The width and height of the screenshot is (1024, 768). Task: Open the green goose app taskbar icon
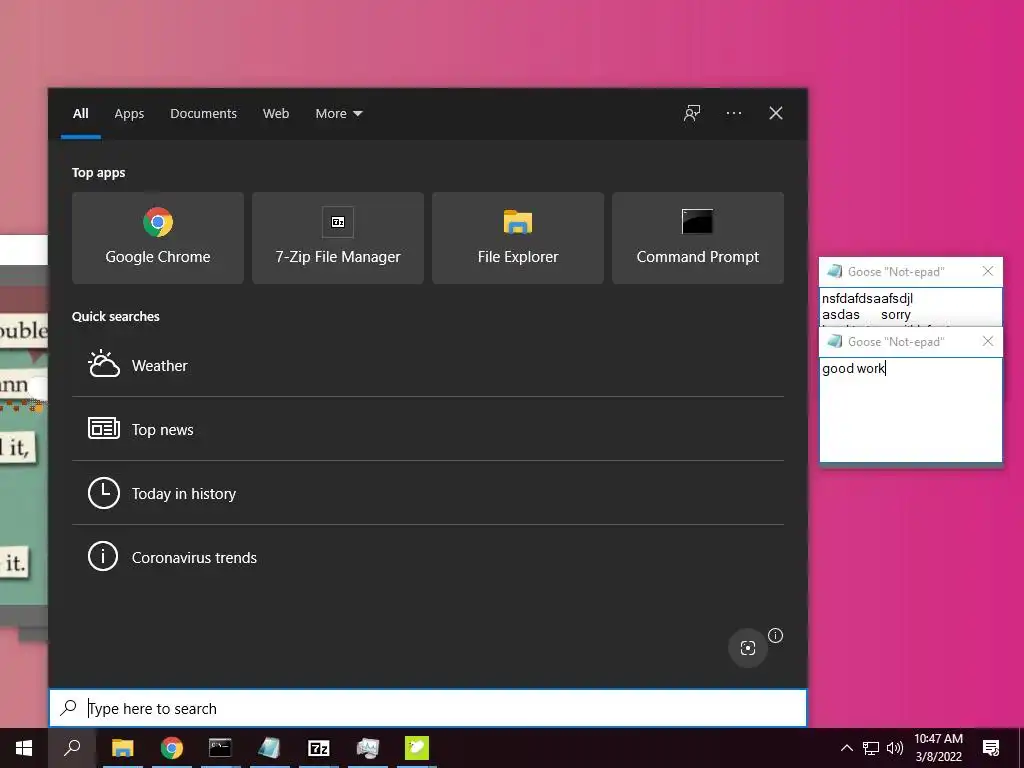417,748
